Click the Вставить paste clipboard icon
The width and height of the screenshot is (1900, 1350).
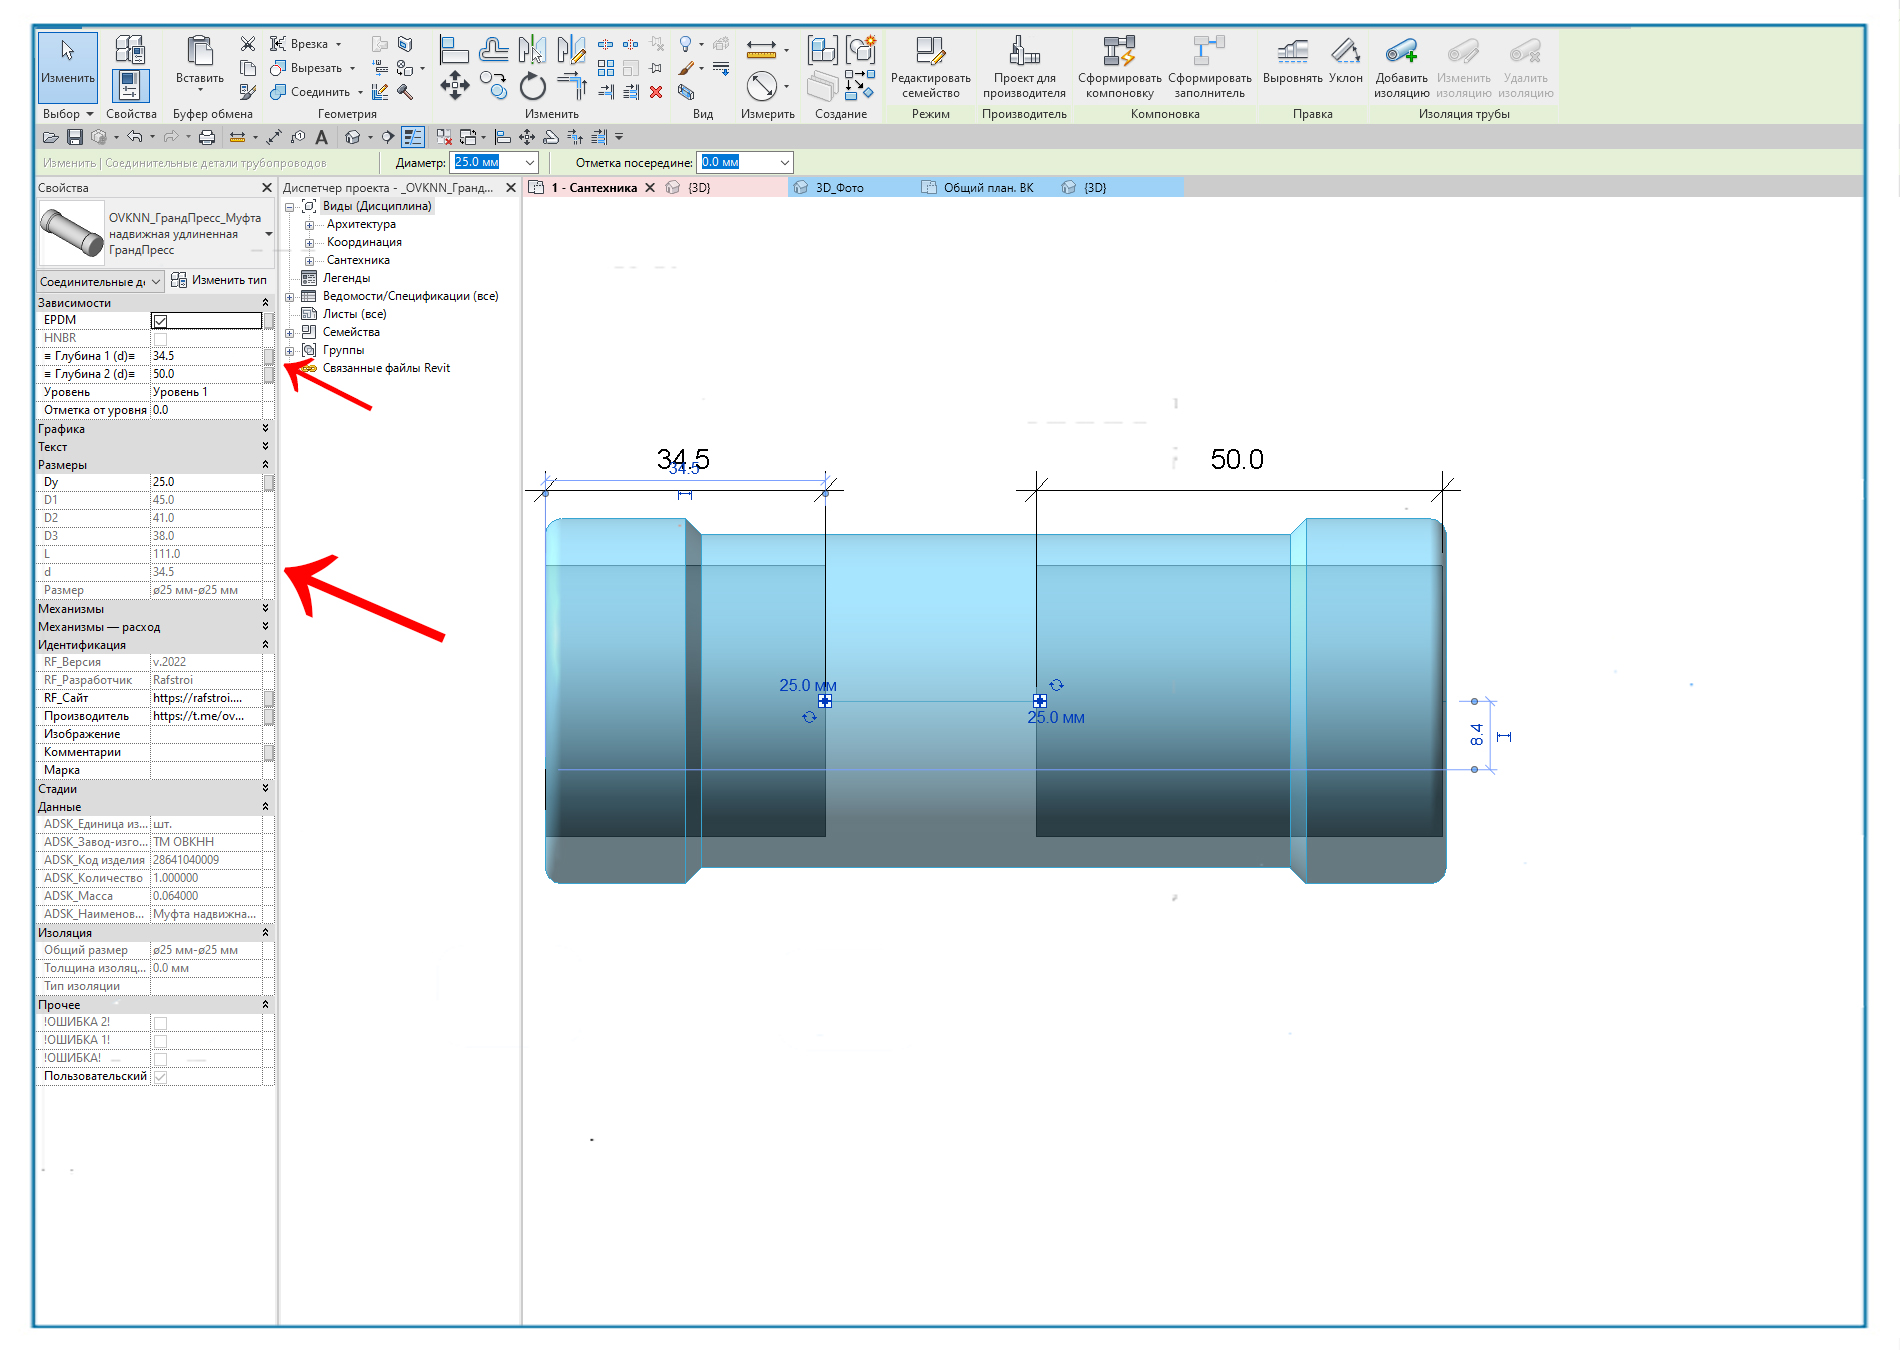click(x=200, y=52)
